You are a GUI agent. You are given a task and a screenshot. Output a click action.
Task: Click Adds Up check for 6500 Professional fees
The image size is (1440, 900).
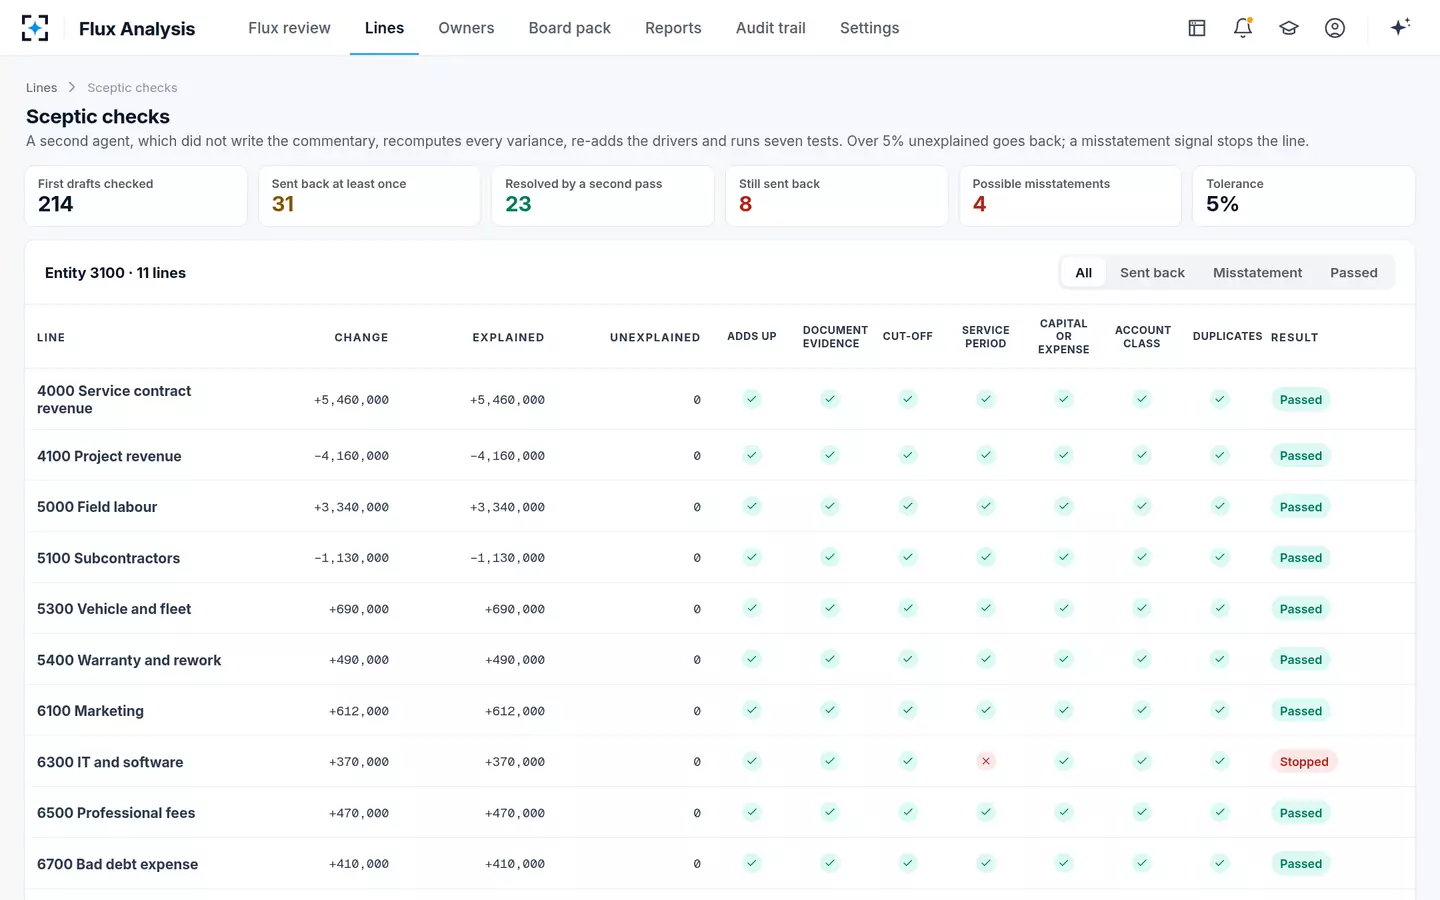point(752,812)
